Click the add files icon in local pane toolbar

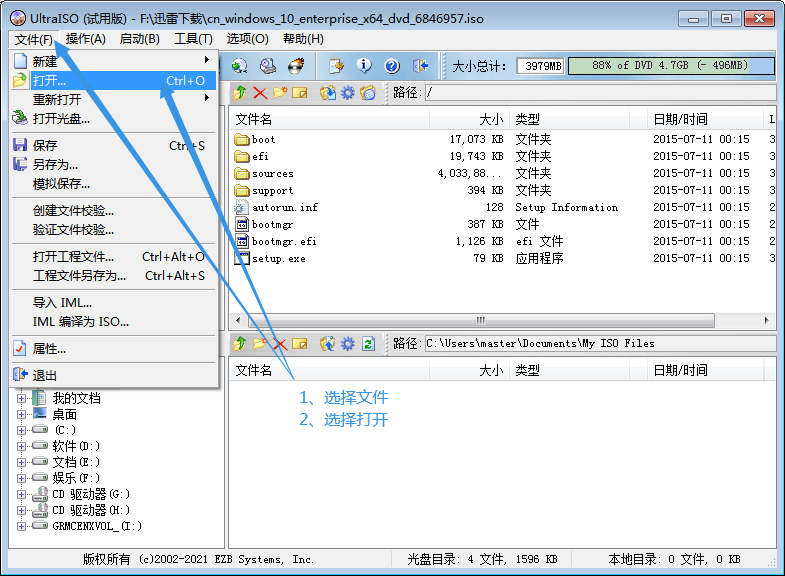click(x=328, y=343)
